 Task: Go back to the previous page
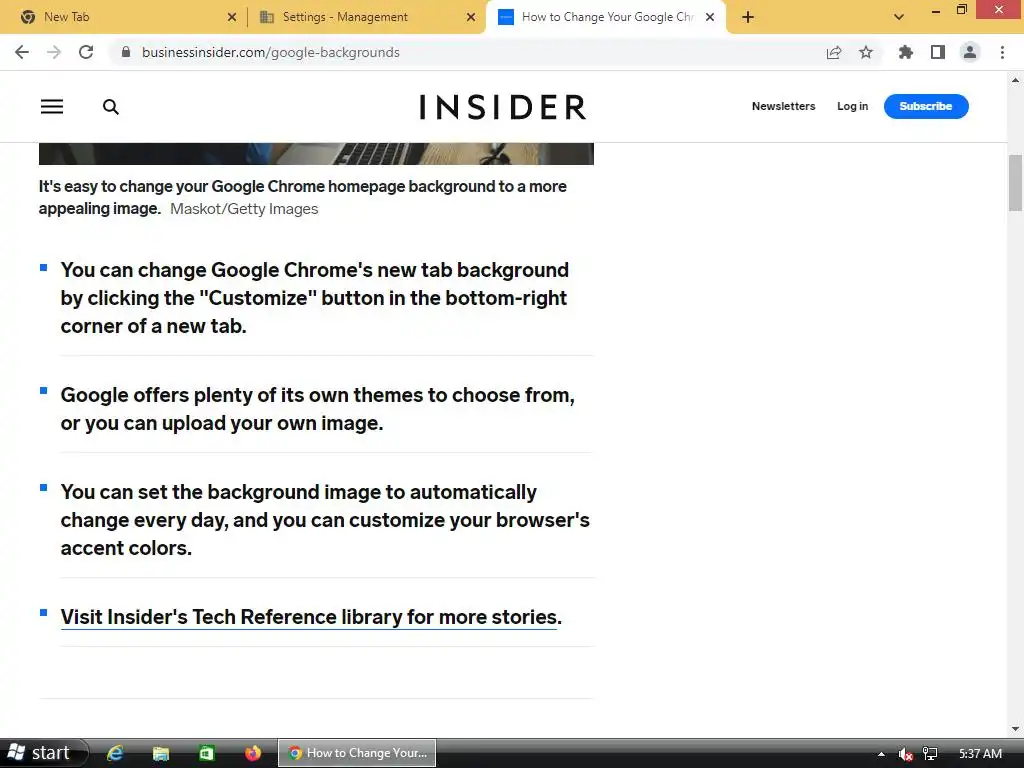pos(22,52)
